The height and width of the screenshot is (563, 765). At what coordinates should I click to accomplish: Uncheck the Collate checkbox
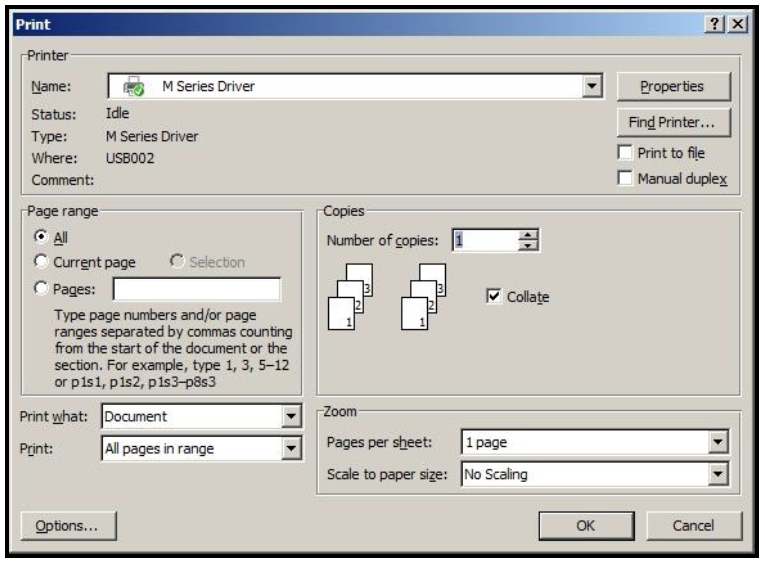494,296
